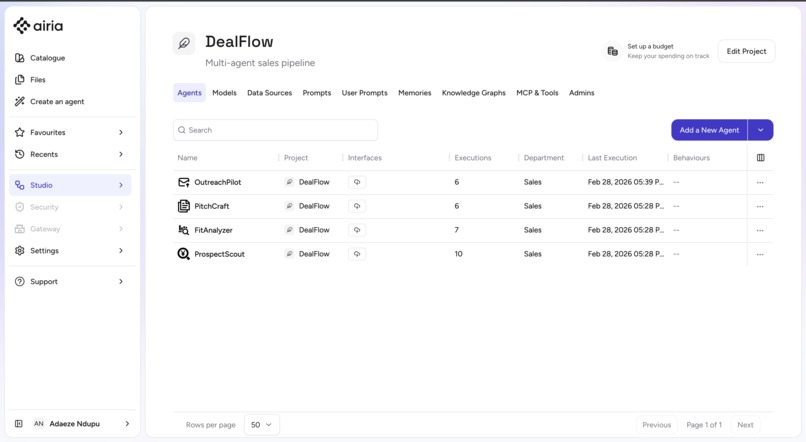This screenshot has height=442, width=806.
Task: Click the FitAnalyzer agent icon
Action: click(184, 230)
